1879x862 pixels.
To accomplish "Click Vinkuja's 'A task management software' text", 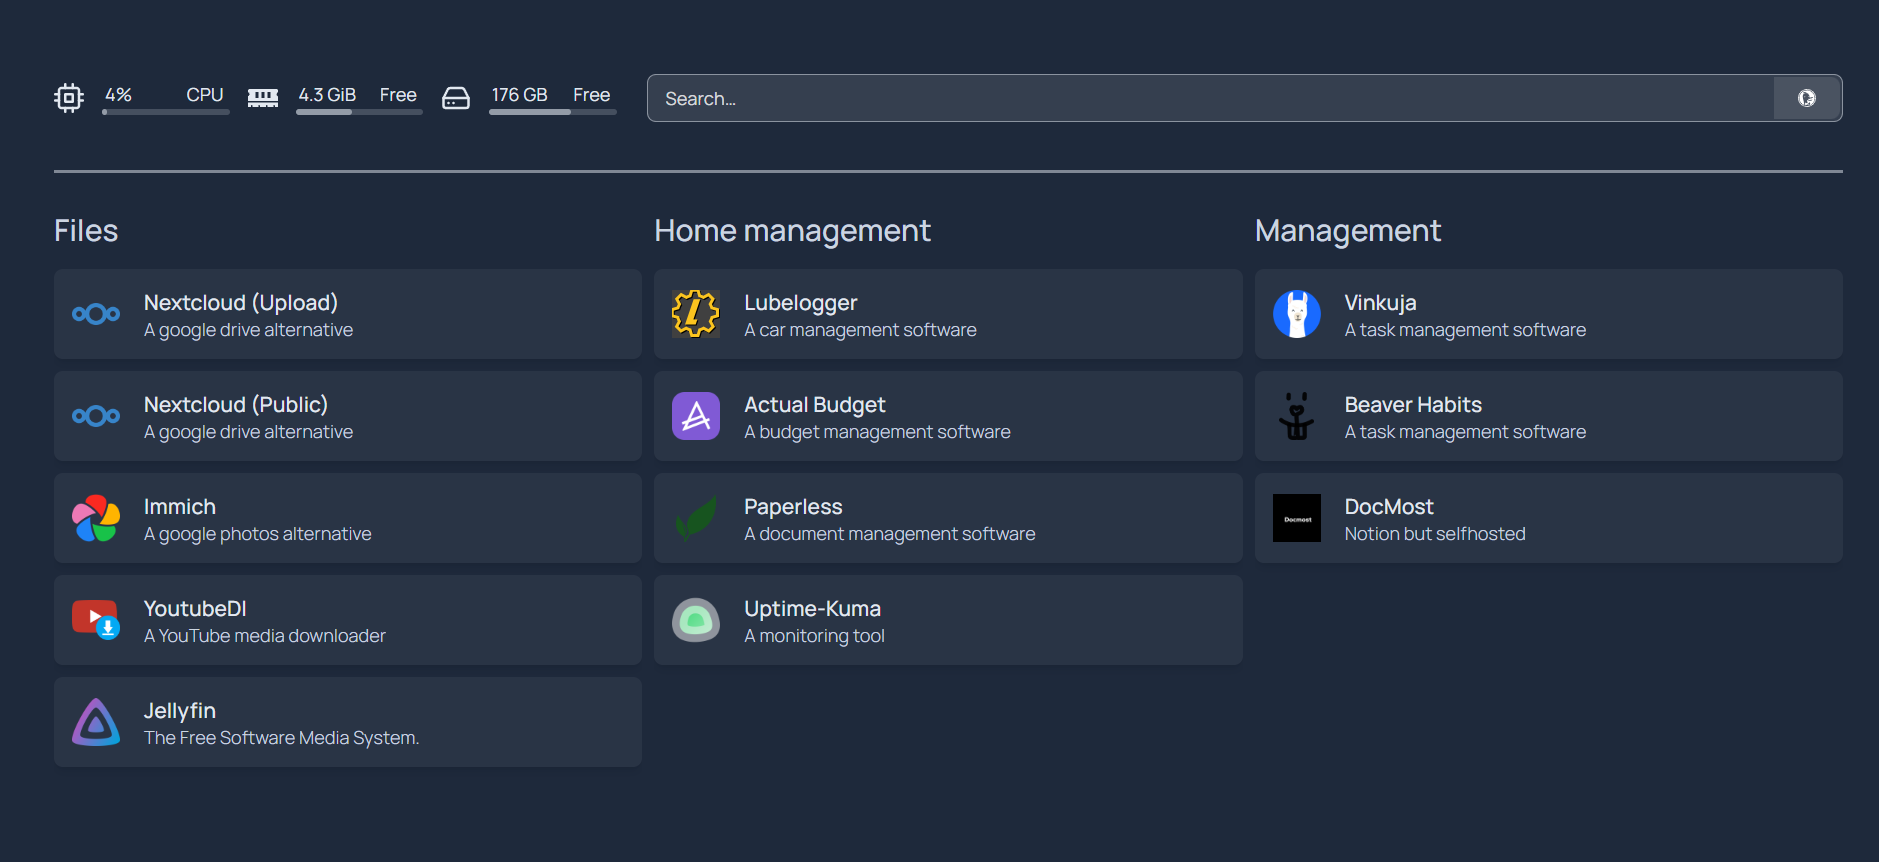I will 1465,330.
